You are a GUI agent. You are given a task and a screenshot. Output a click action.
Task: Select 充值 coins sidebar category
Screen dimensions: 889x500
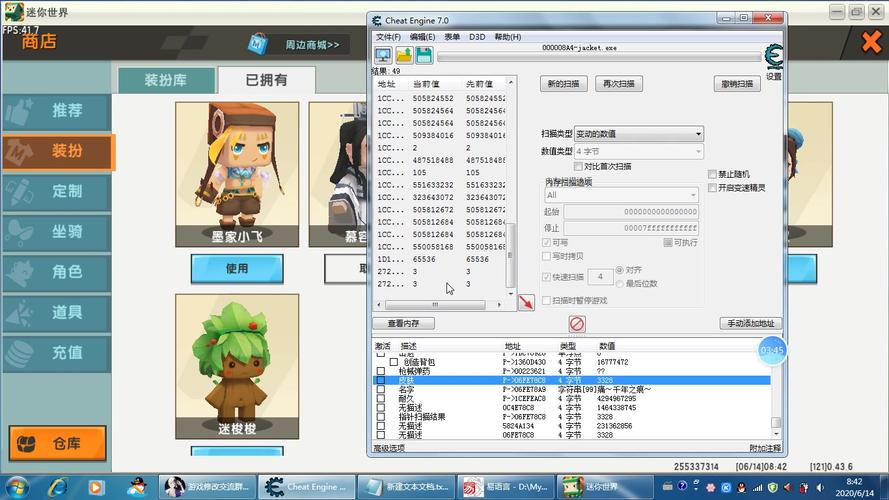click(x=57, y=353)
